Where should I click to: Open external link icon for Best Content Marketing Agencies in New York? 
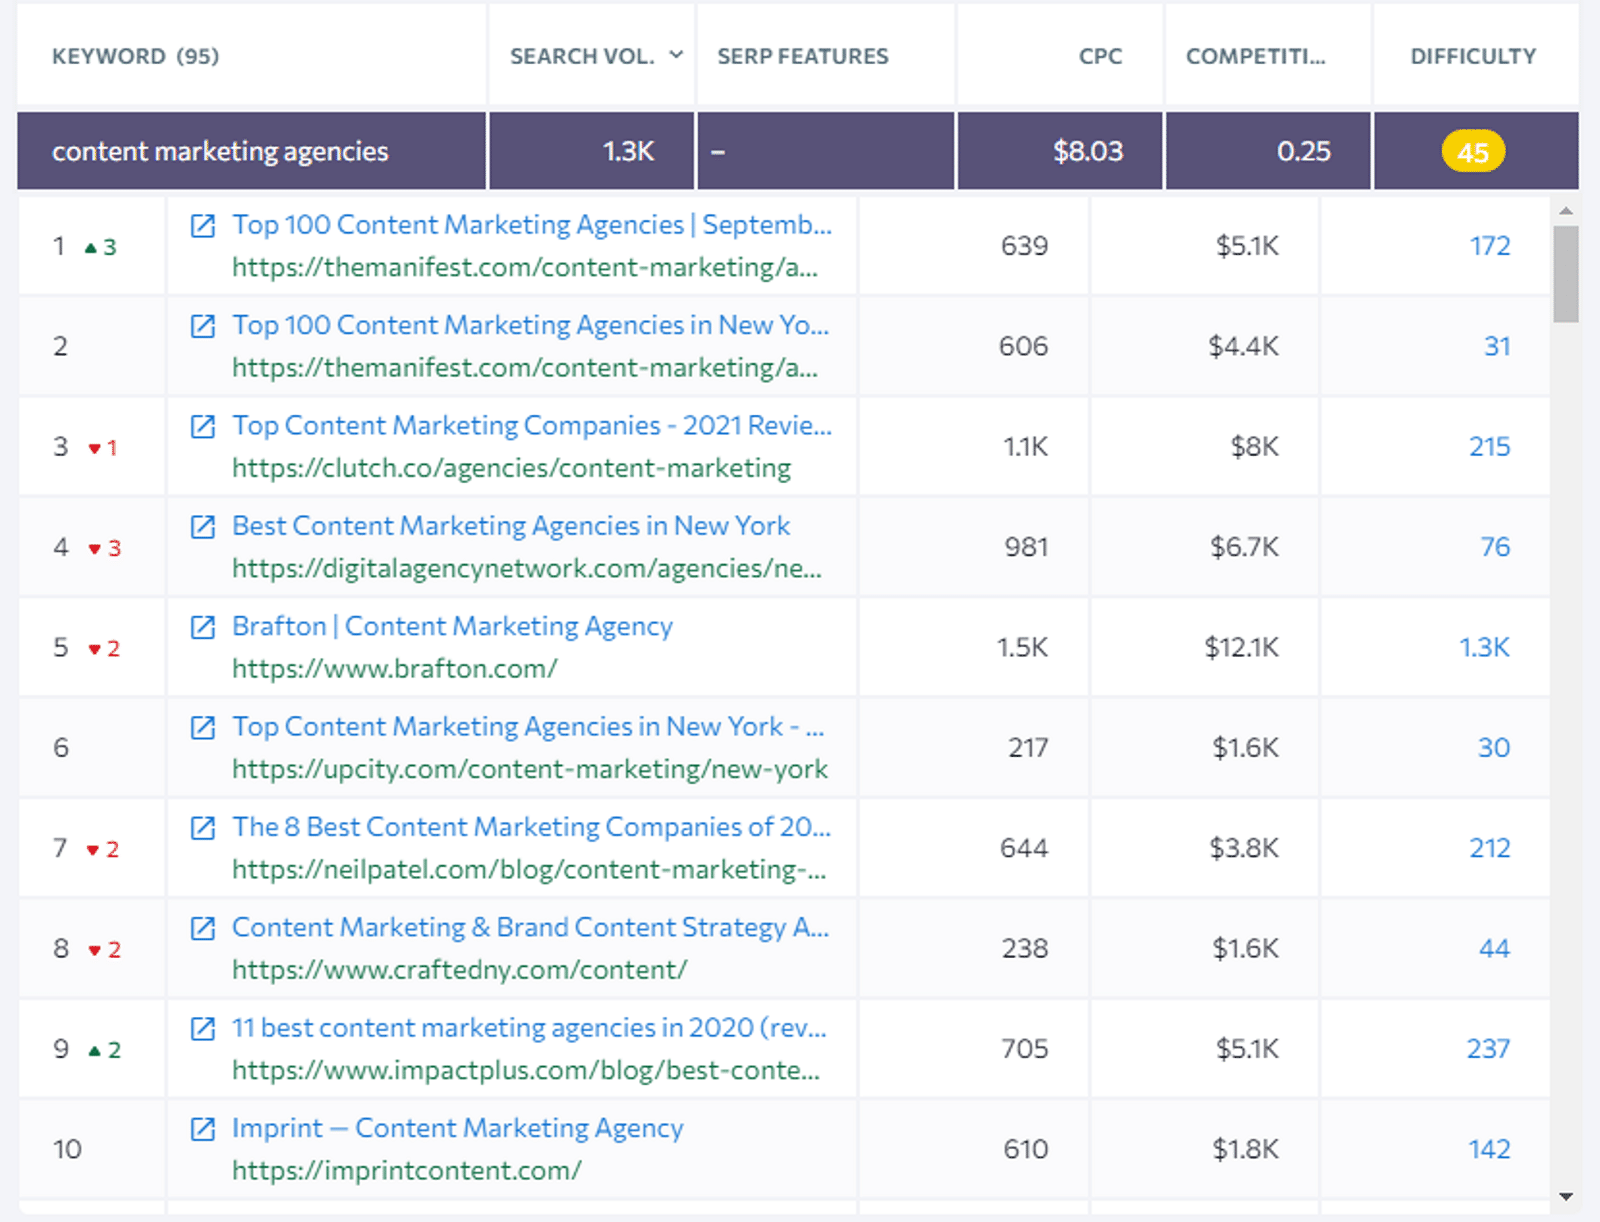[203, 527]
